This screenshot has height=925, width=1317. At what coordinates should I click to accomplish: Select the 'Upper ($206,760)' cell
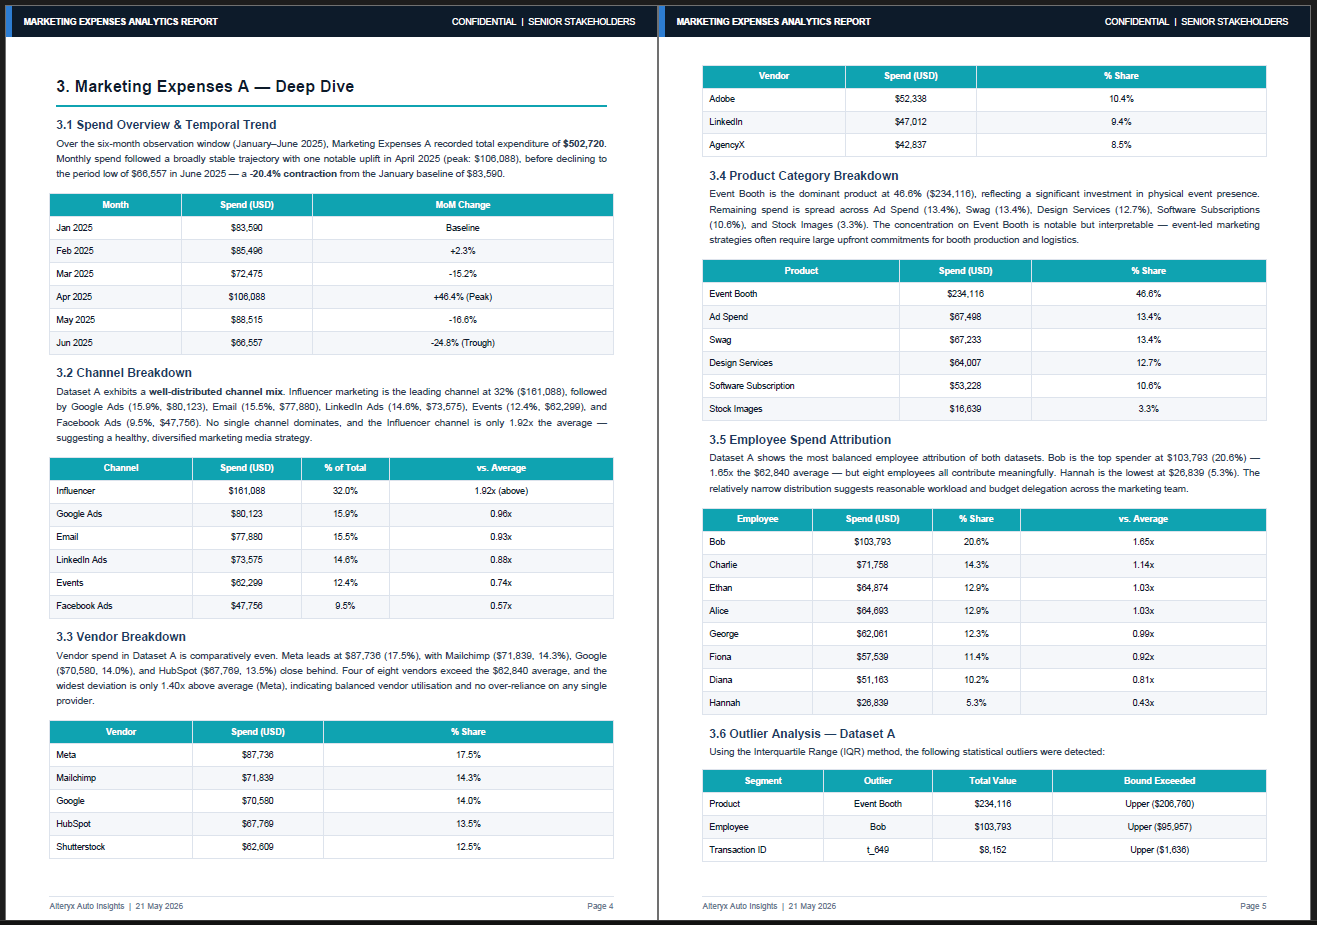[x=1159, y=804]
